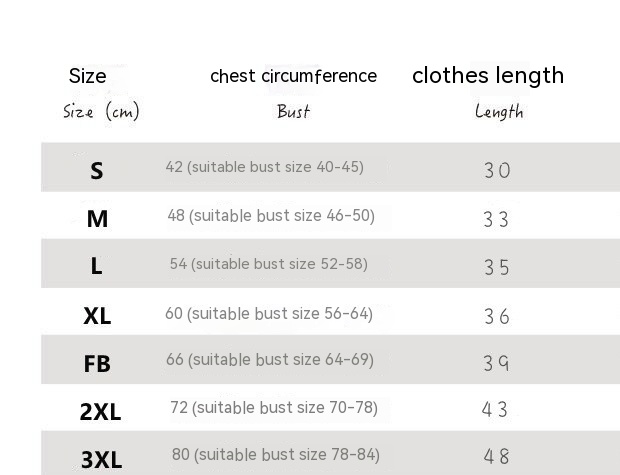Select the S size row label
The width and height of the screenshot is (620, 475).
point(97,171)
